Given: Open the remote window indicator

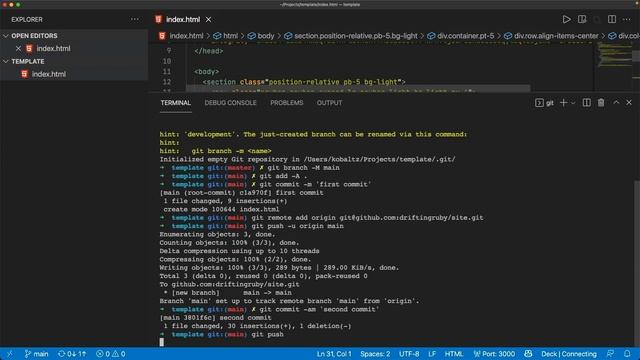Looking at the screenshot, I should pyautogui.click(x=9, y=354).
